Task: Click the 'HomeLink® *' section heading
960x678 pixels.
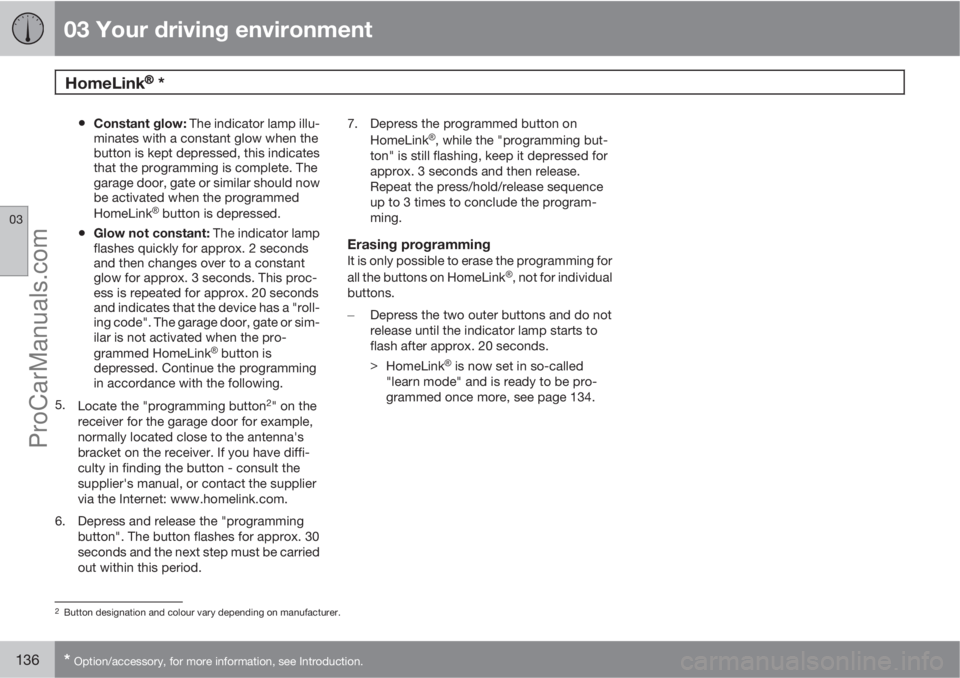Action: [x=114, y=83]
